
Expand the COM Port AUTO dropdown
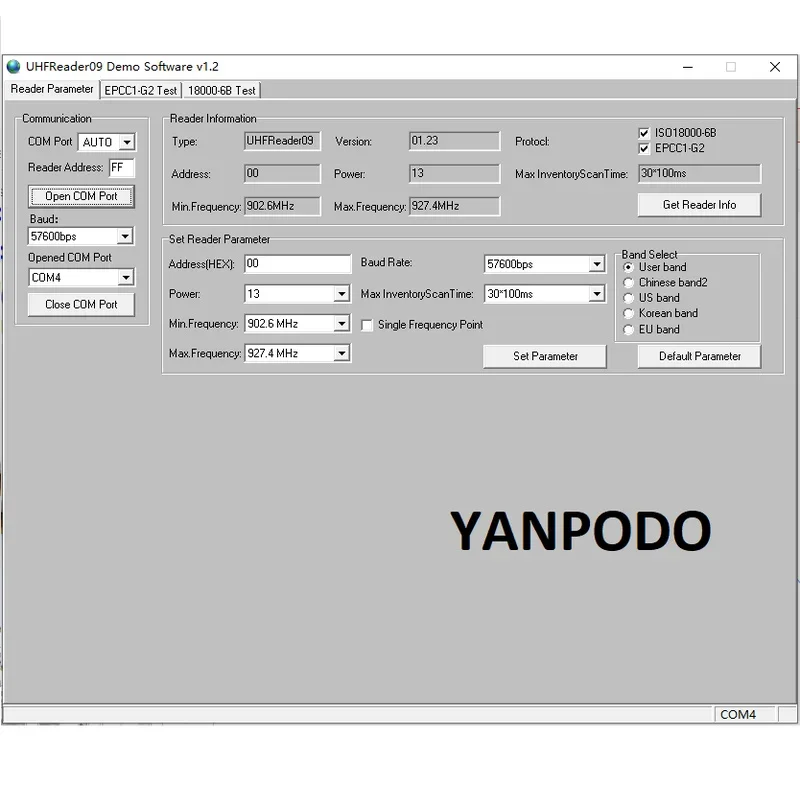point(127,142)
